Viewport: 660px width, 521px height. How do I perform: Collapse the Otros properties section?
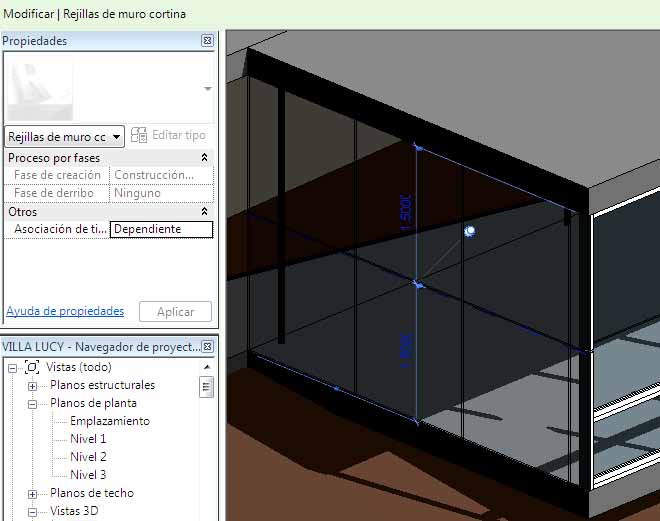click(205, 212)
